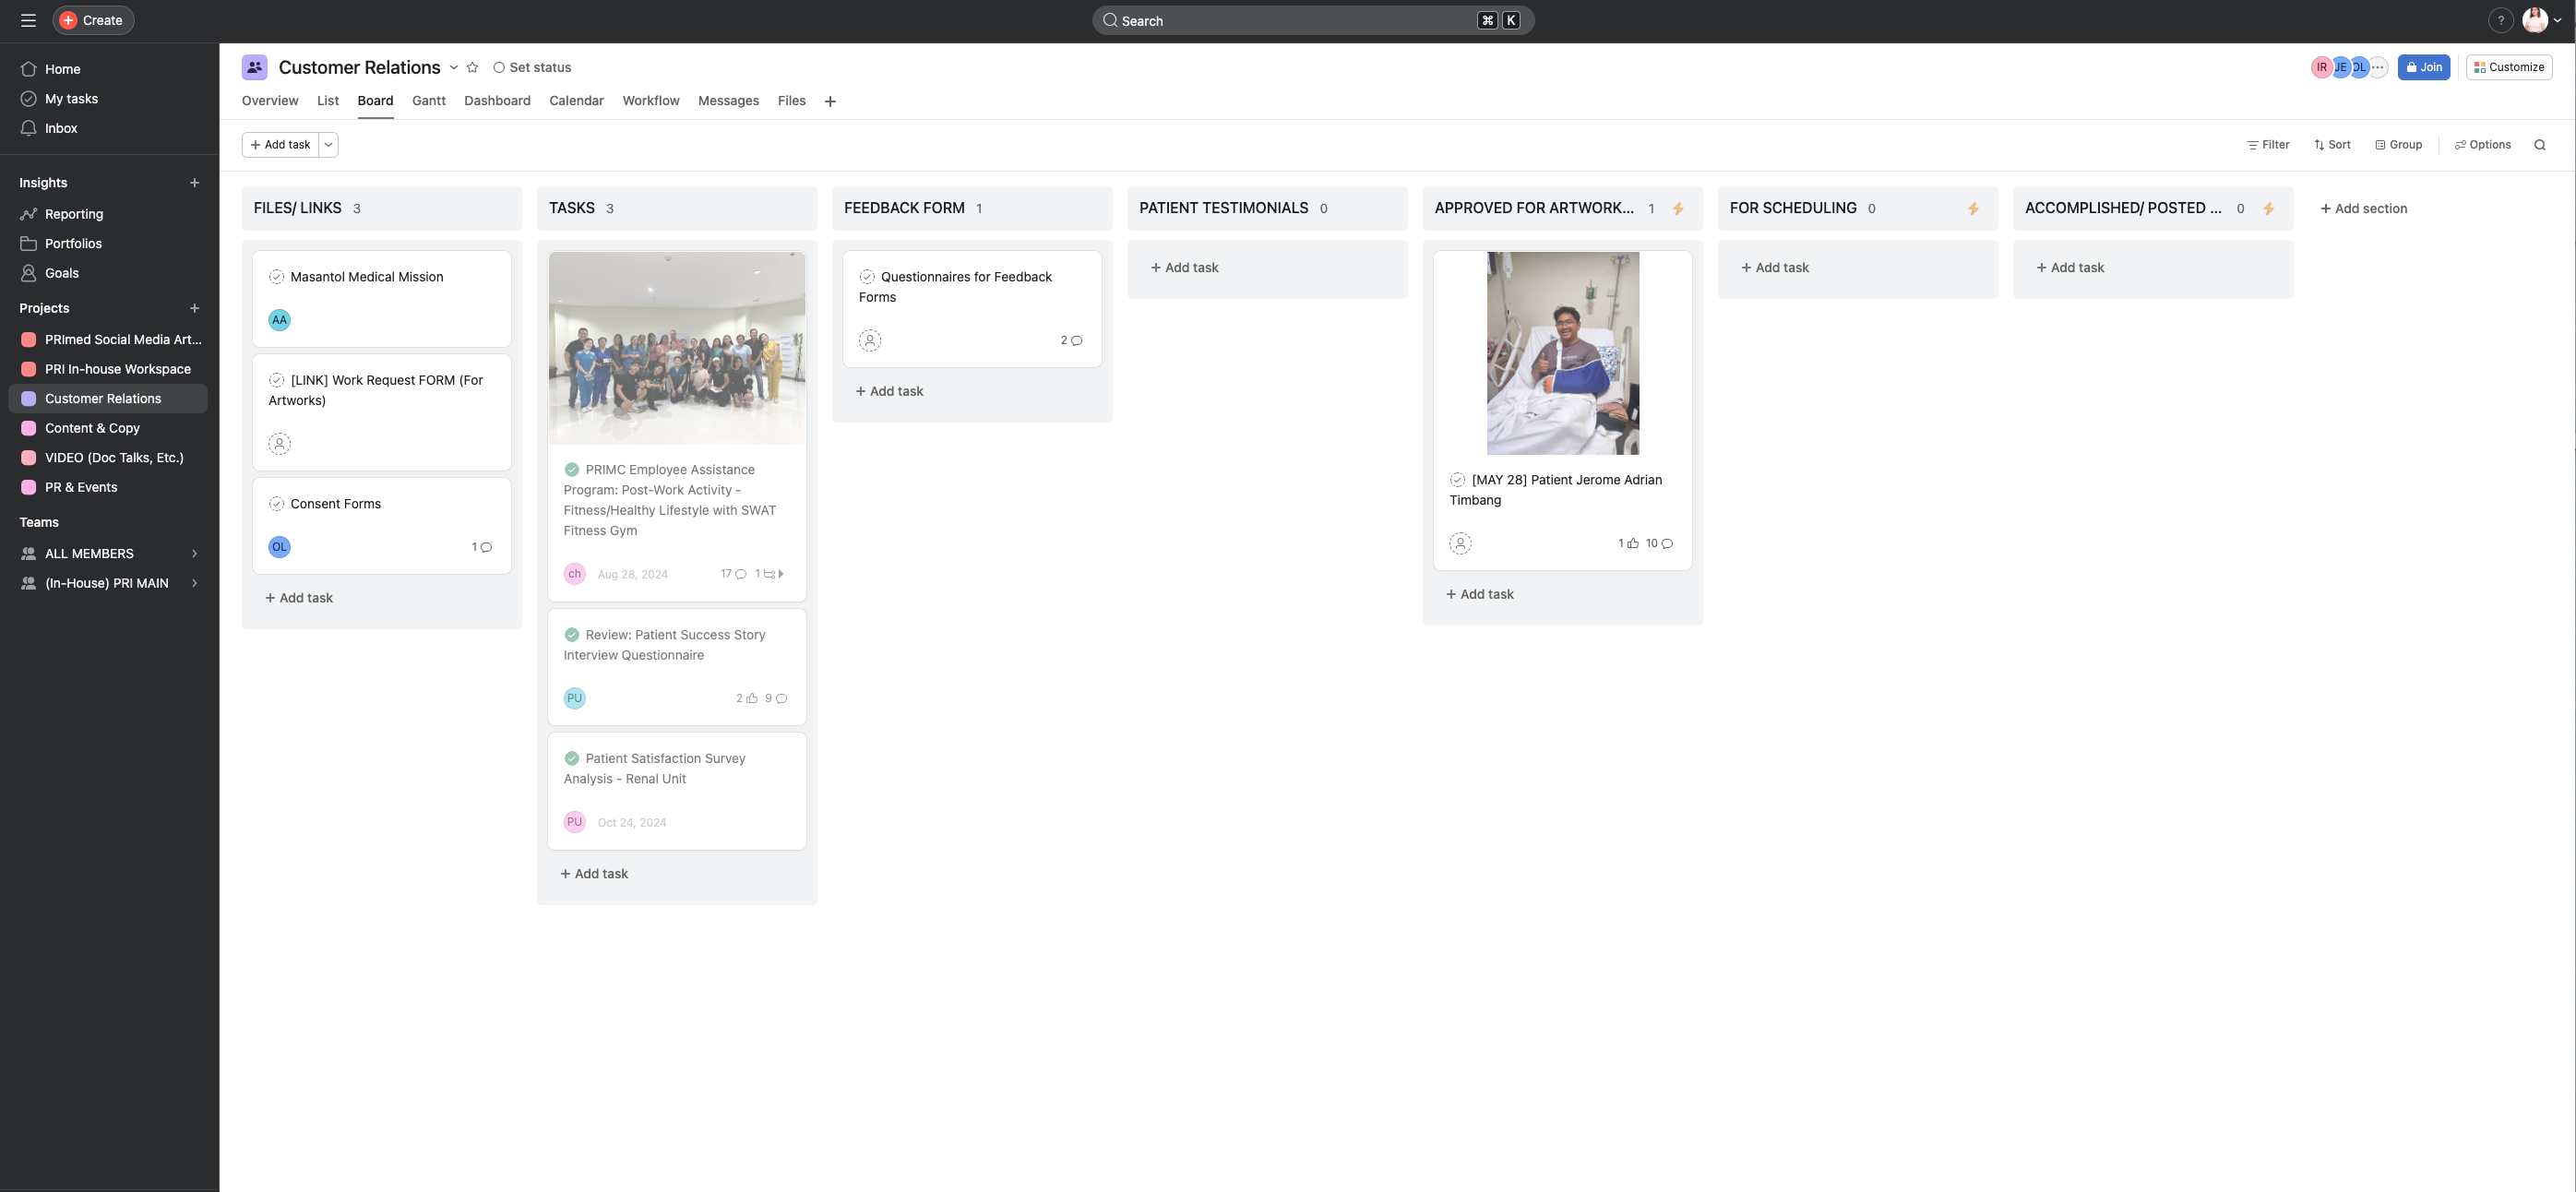
Task: Open Filter options dropdown
Action: pyautogui.click(x=2268, y=145)
